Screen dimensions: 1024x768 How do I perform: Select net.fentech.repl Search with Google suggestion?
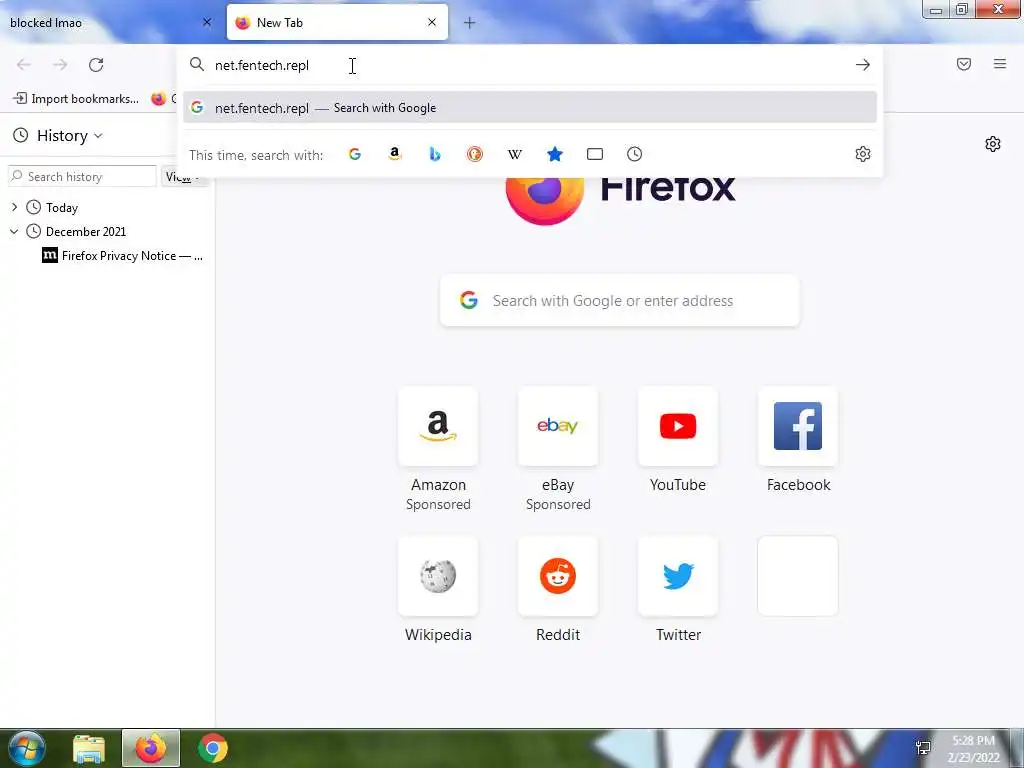[x=530, y=108]
